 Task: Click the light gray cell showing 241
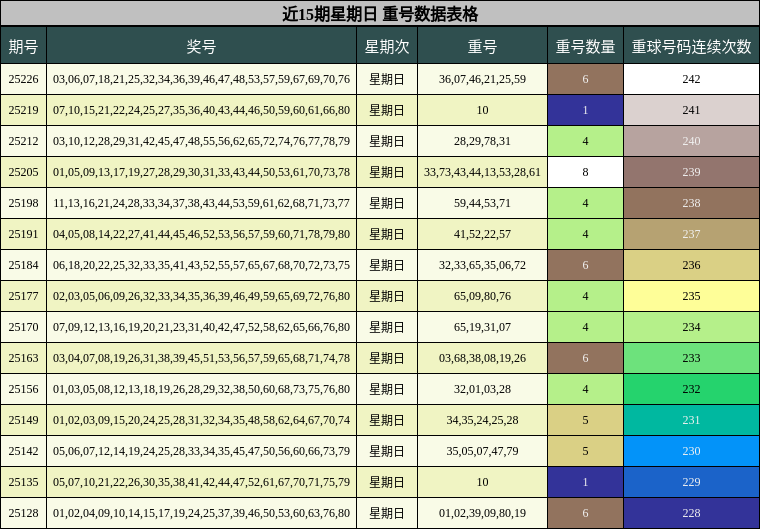coord(692,110)
